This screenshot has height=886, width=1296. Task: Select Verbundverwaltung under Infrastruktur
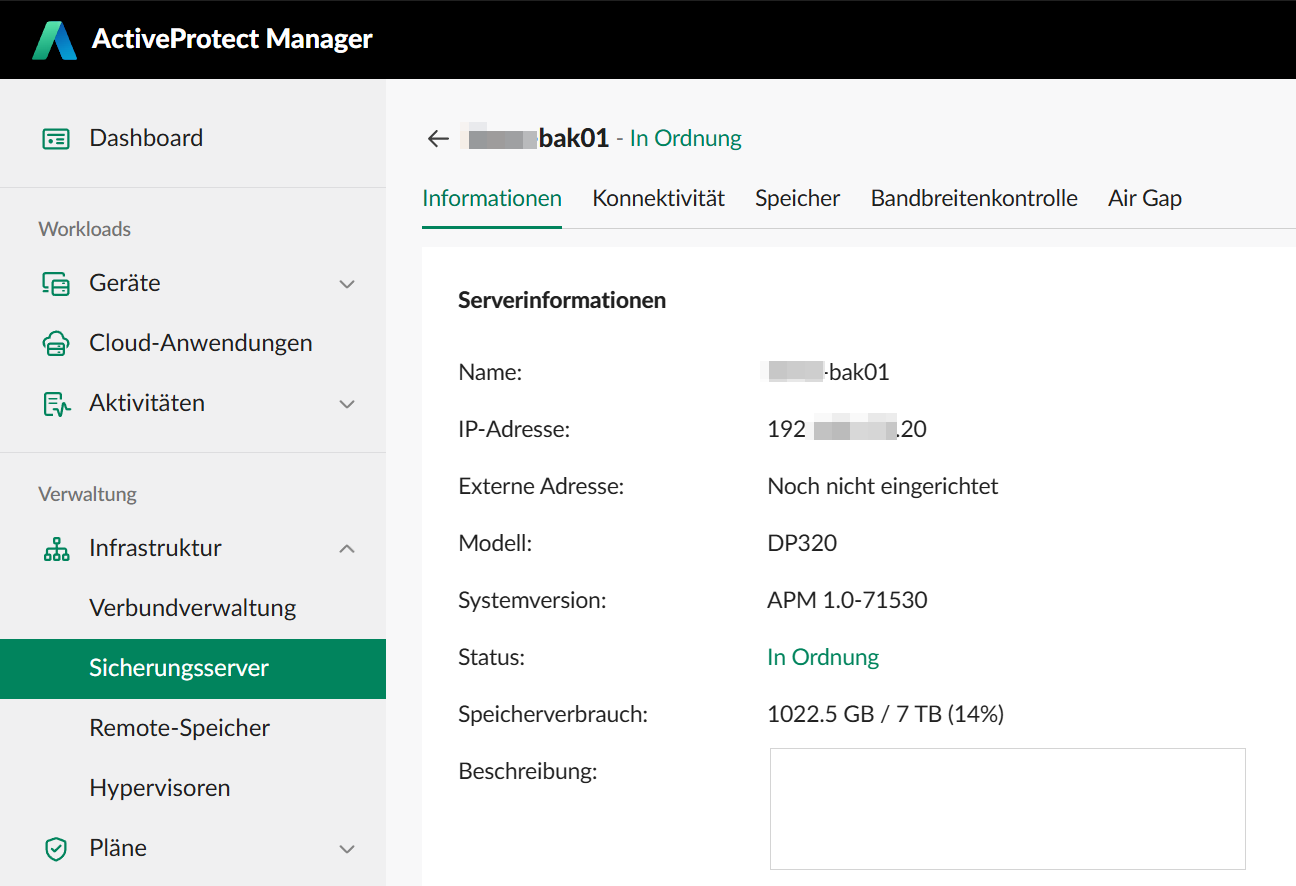coord(193,608)
